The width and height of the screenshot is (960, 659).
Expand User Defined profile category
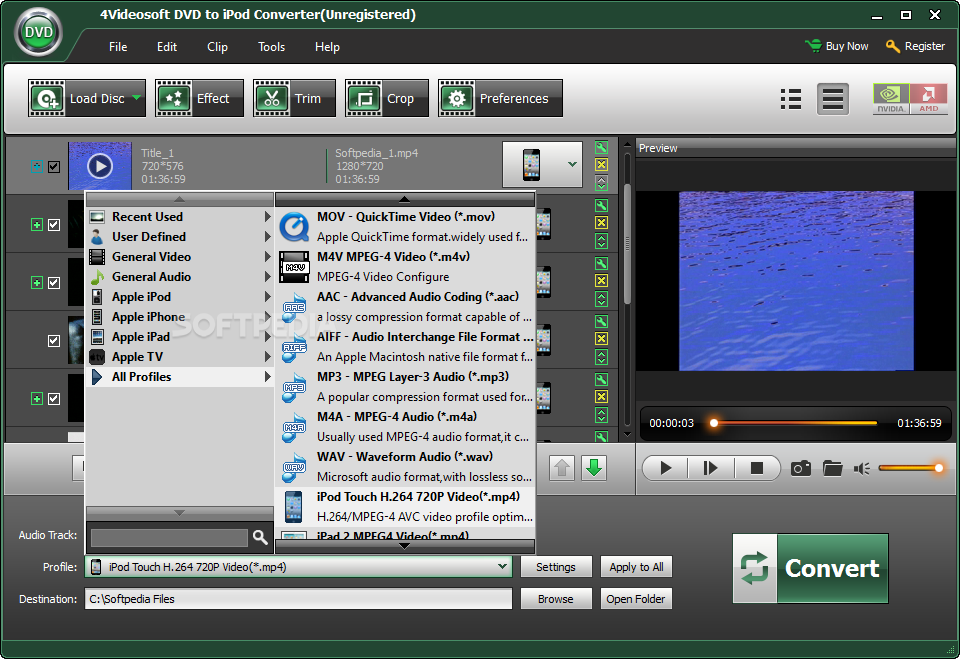click(179, 237)
